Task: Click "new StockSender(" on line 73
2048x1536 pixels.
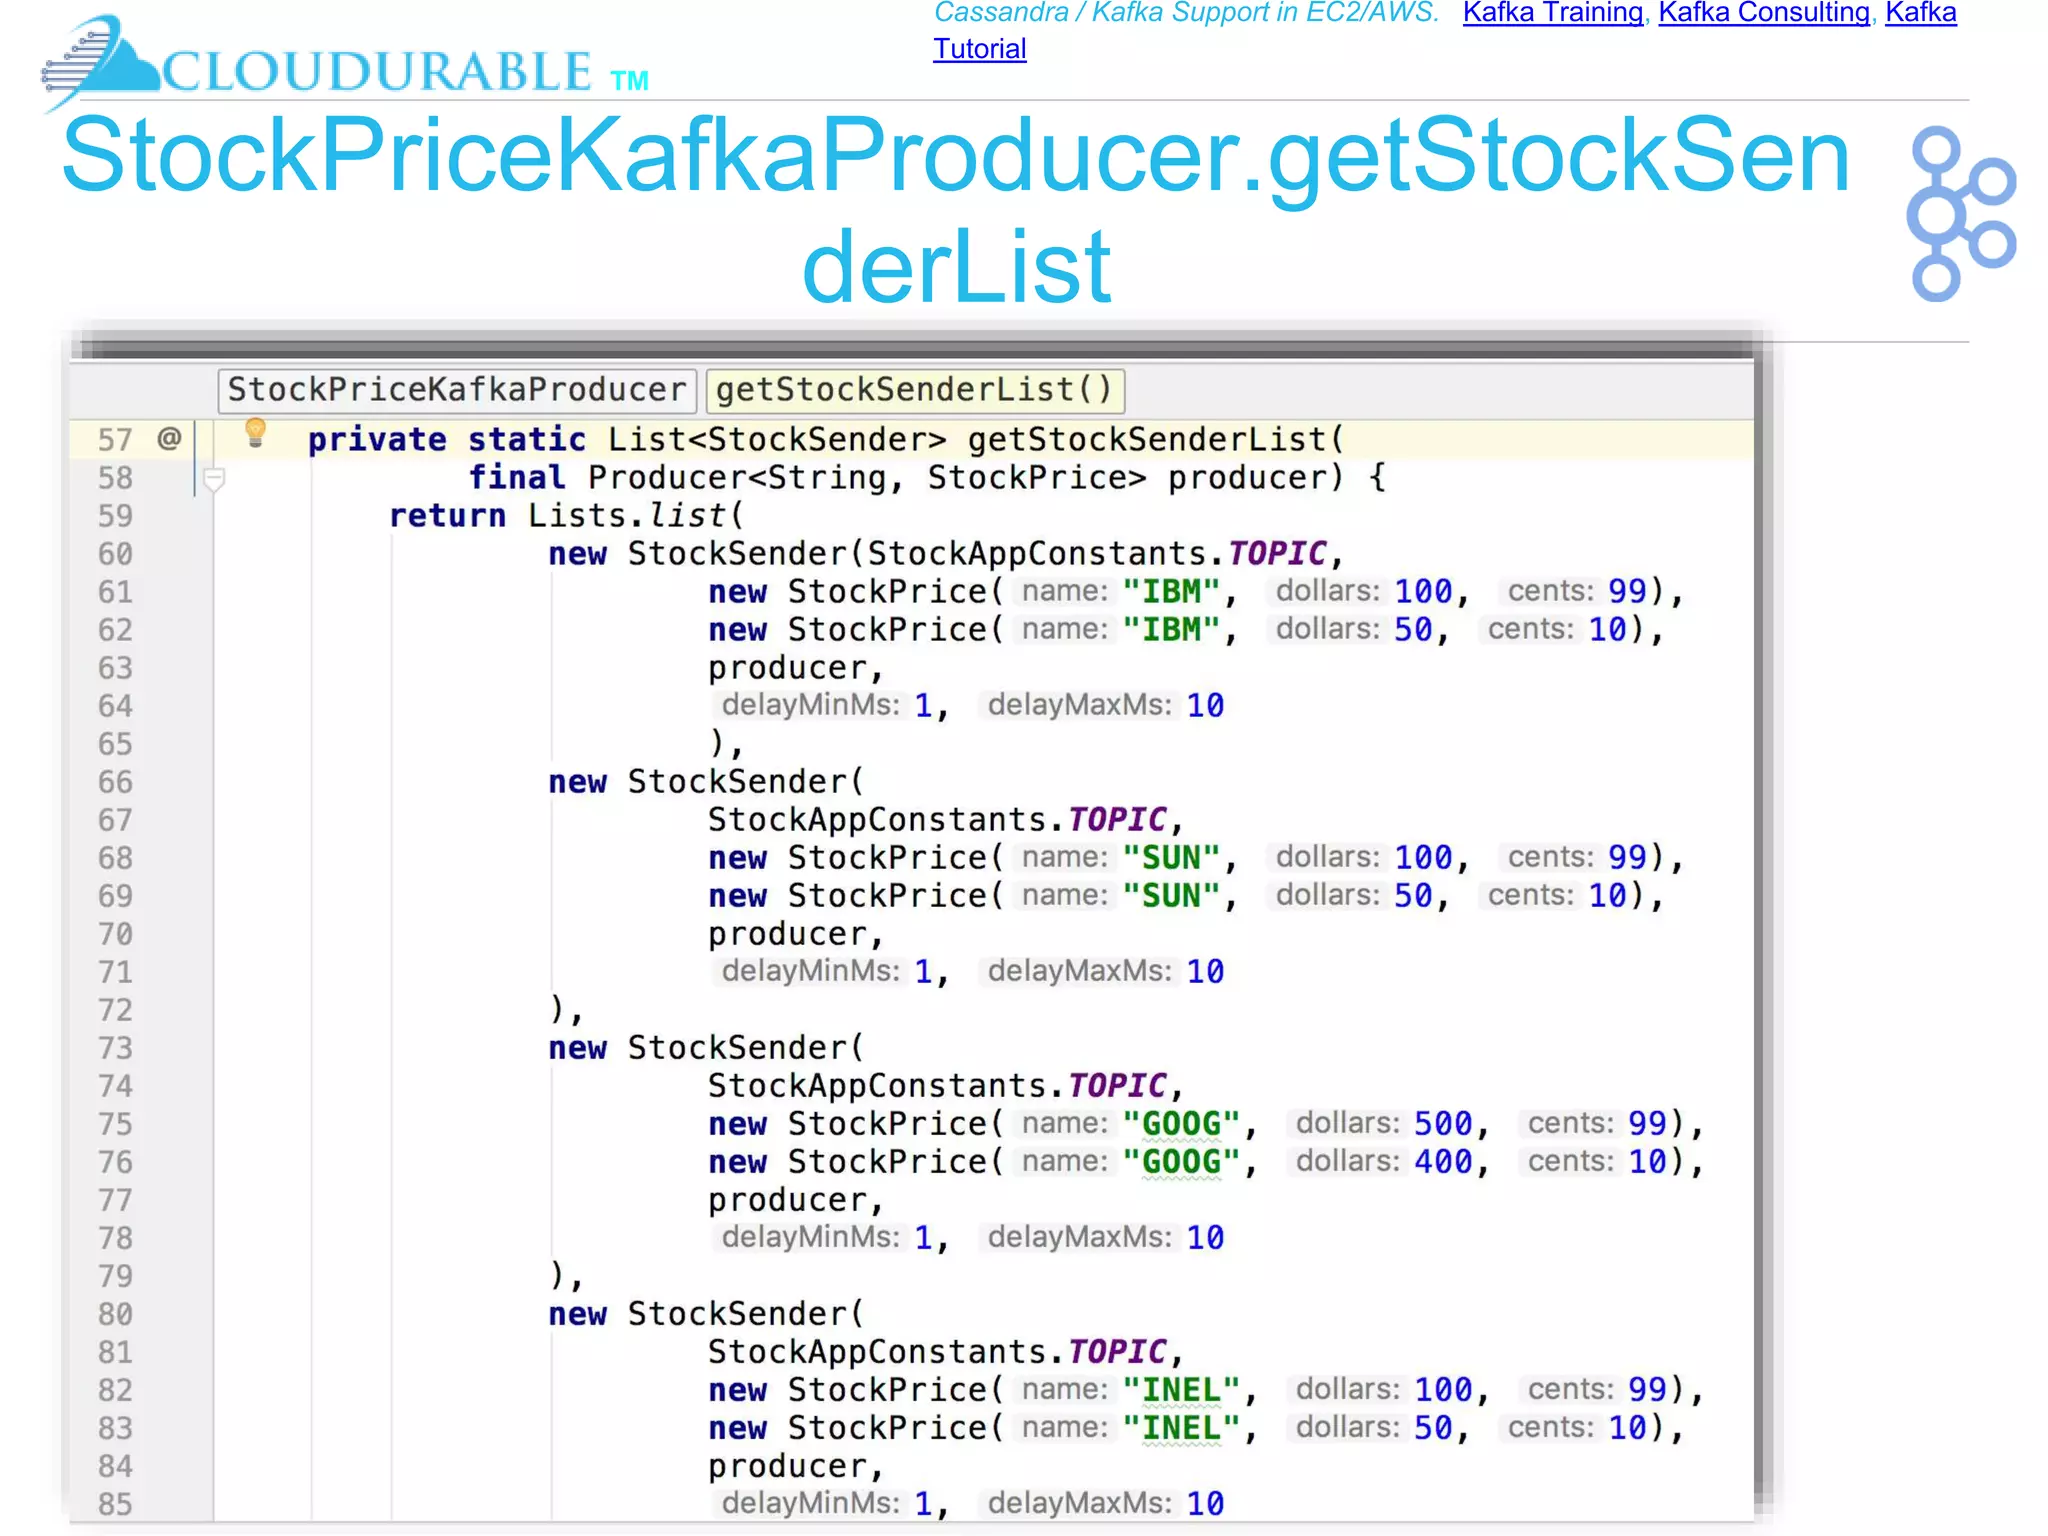Action: coord(706,1048)
